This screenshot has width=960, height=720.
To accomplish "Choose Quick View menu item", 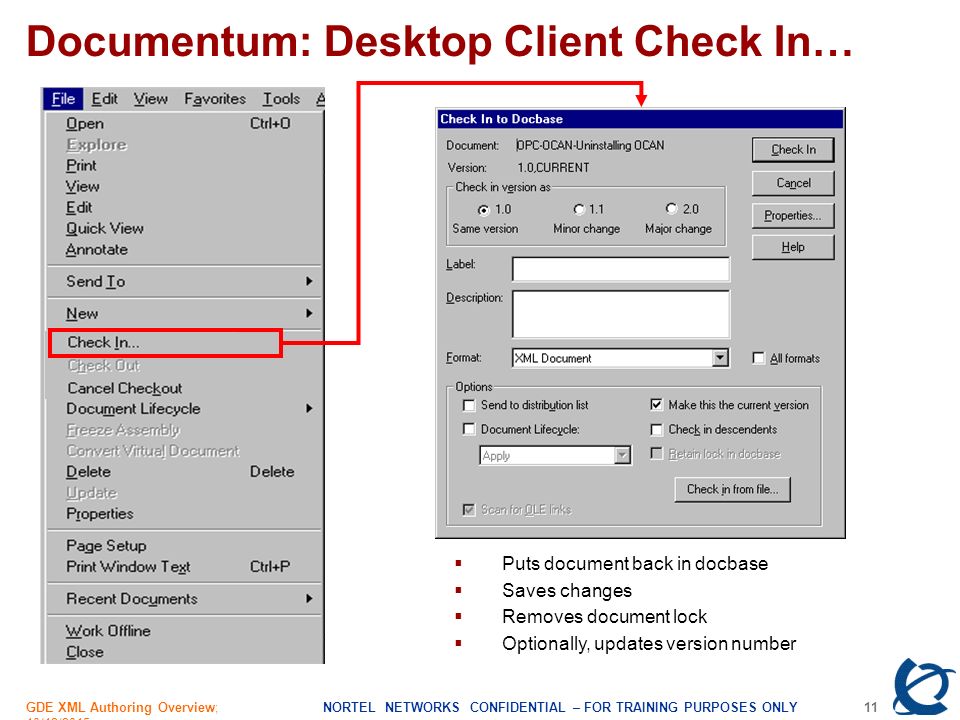I will coord(184,228).
